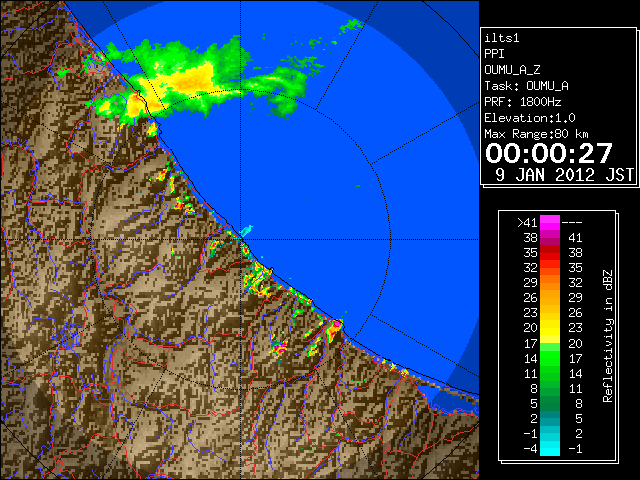Image resolution: width=640 pixels, height=480 pixels.
Task: Click the '9 JAN 2012 JST' date
Action: [x=564, y=175]
